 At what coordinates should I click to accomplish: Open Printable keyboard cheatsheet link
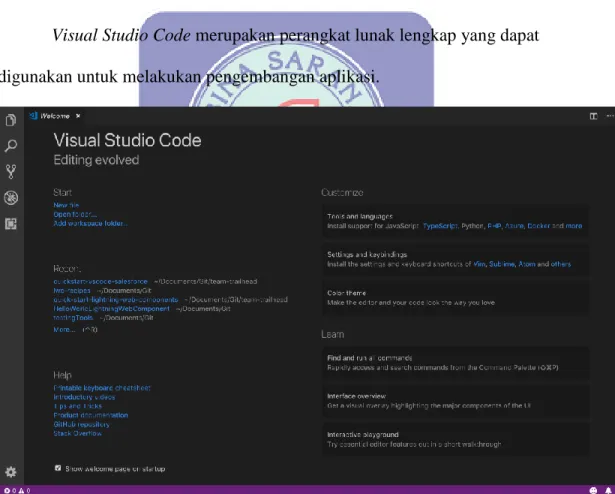102,388
